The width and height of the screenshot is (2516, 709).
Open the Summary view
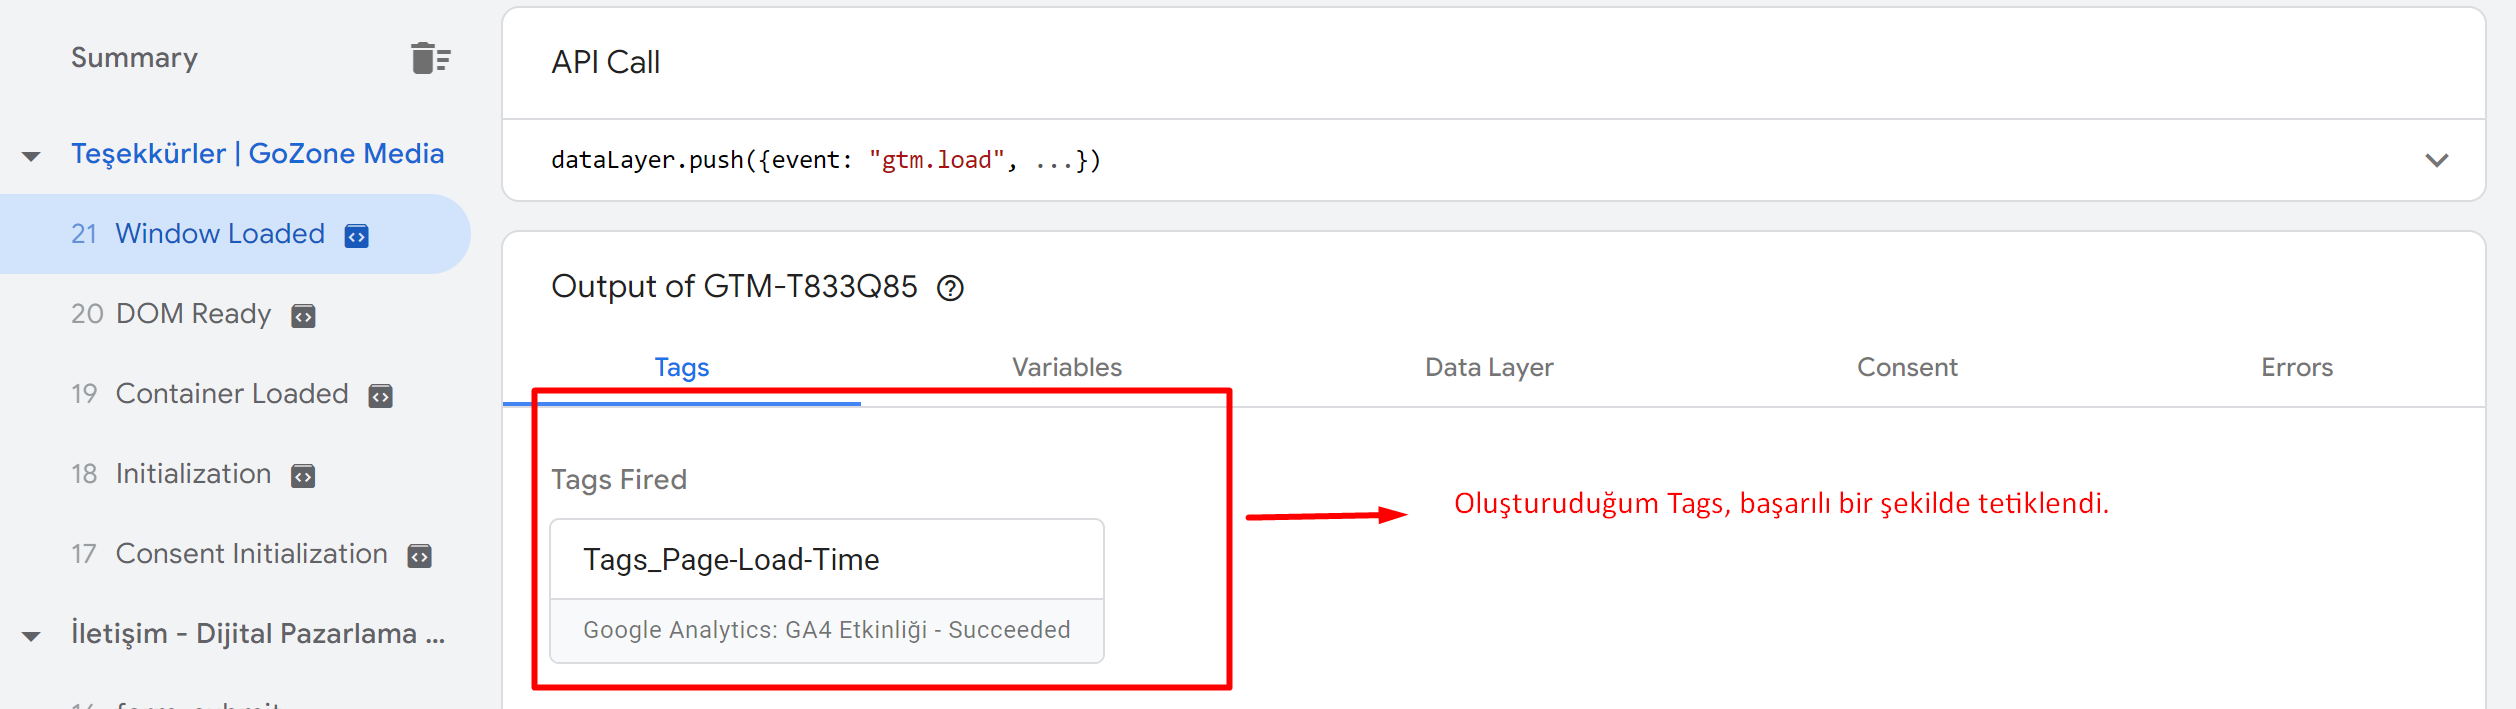134,58
